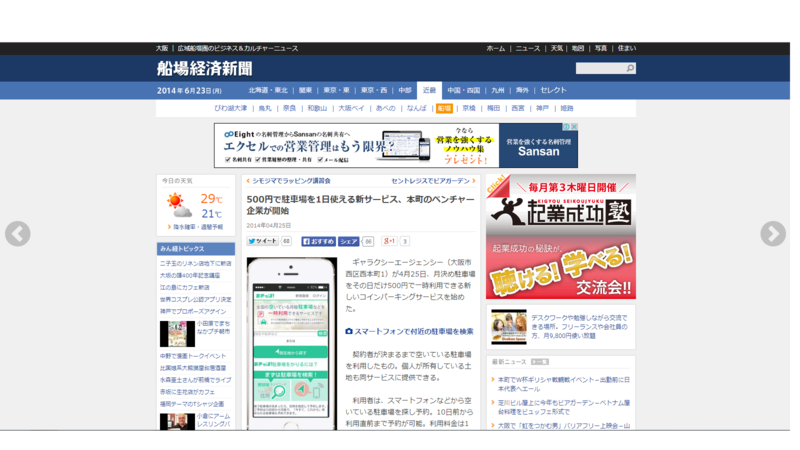Viewport: 800px width, 450px height.
Task: Click the sun and cloud weather icon
Action: click(179, 205)
